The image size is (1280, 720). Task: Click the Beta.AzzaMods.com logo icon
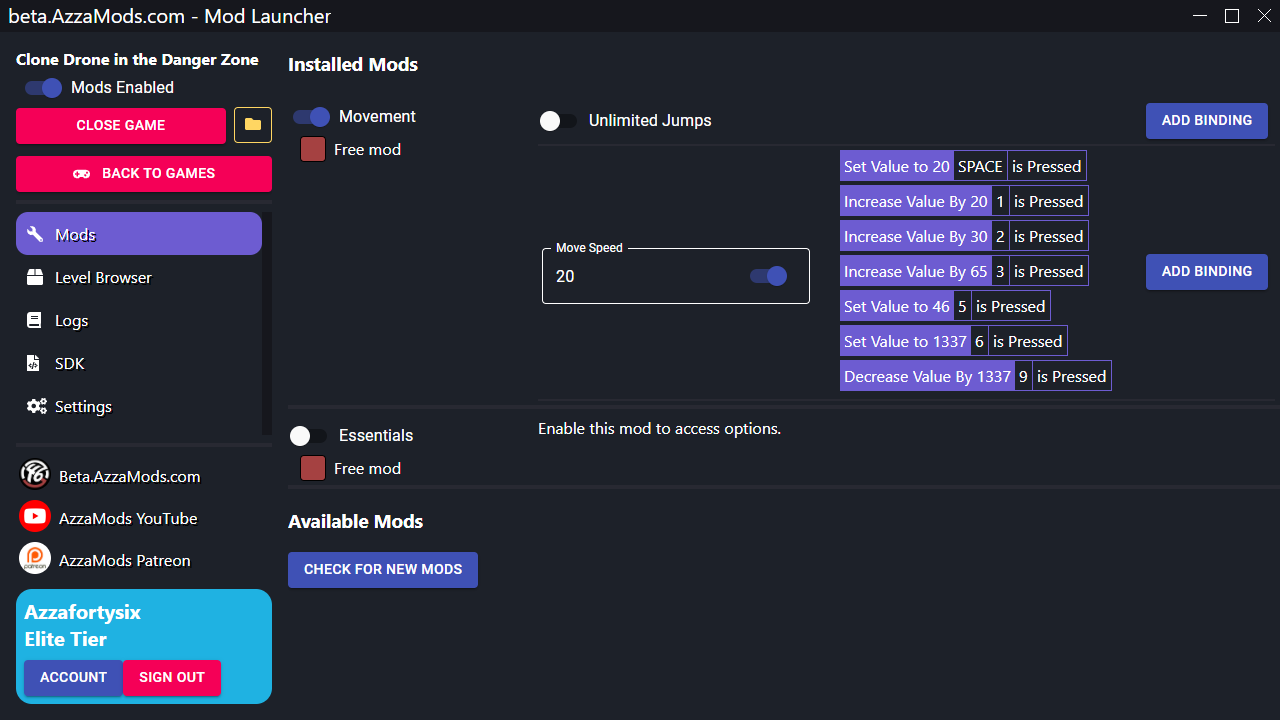(x=35, y=474)
